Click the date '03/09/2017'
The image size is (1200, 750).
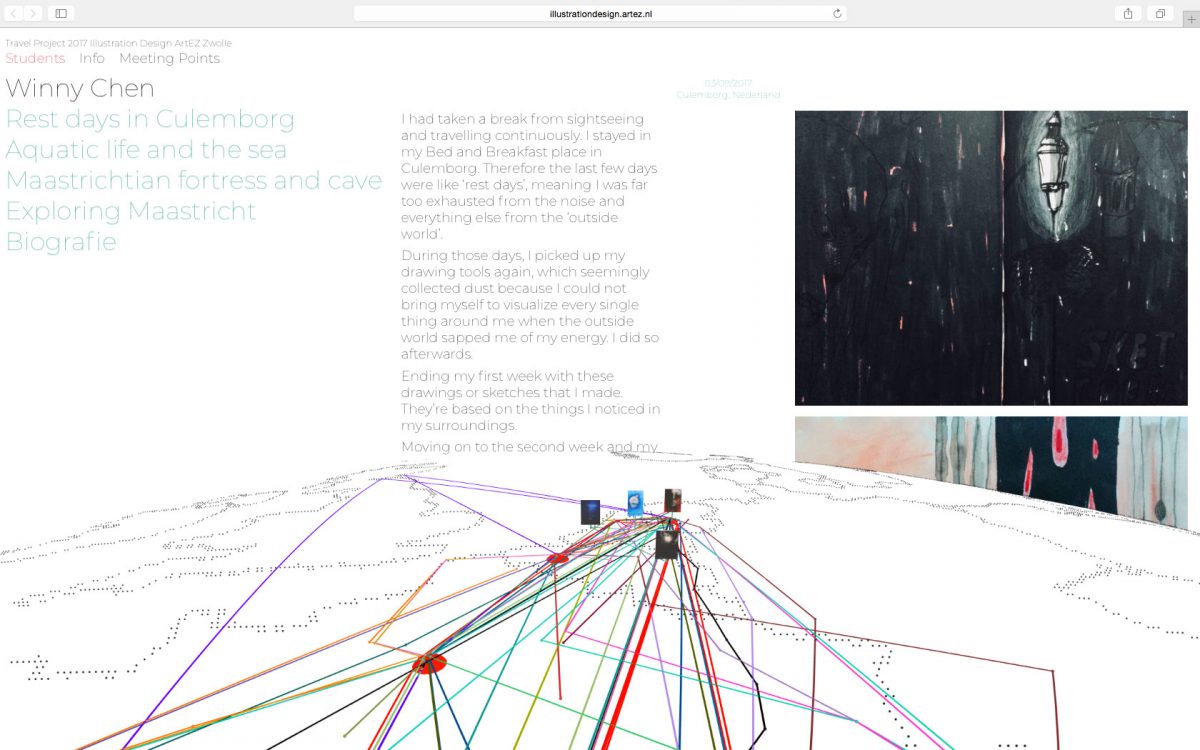point(728,83)
